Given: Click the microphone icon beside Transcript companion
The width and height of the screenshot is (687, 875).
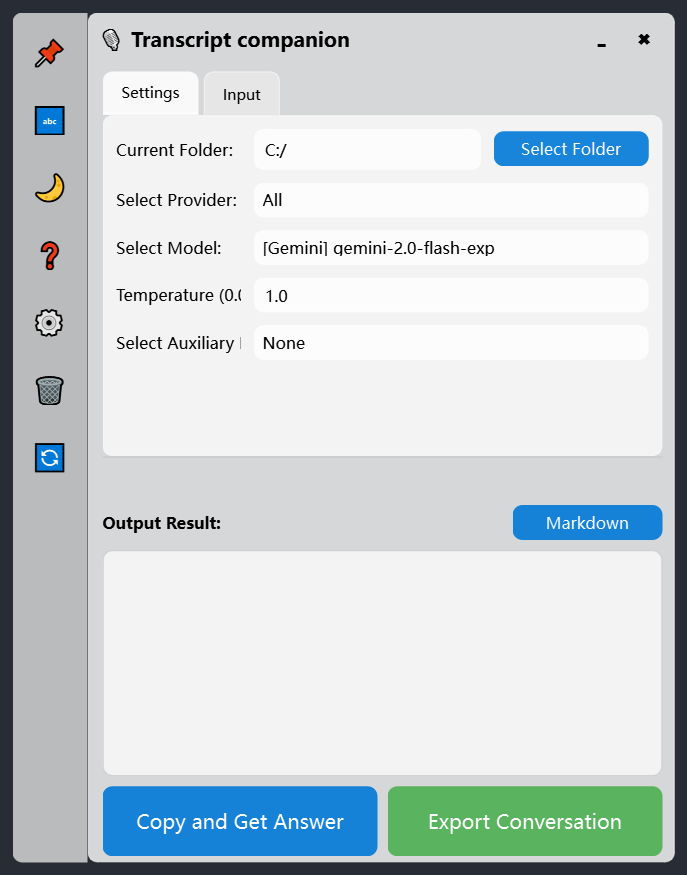Looking at the screenshot, I should click(111, 39).
